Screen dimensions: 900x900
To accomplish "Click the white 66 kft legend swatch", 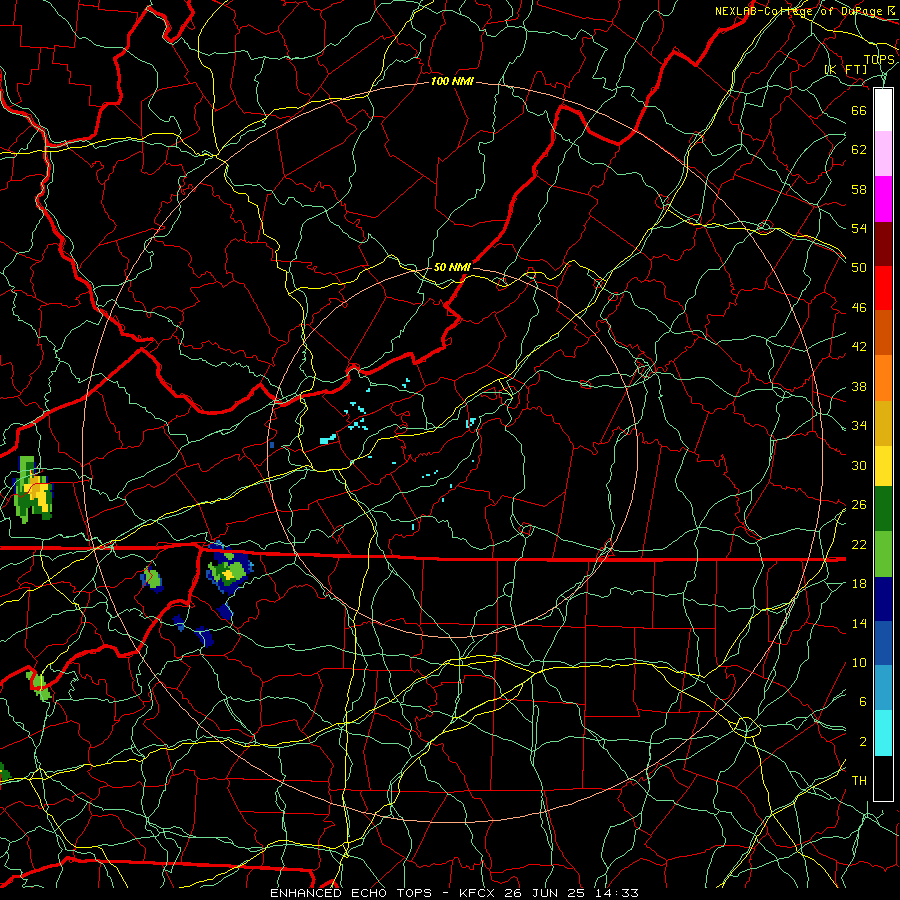I will pos(883,110).
